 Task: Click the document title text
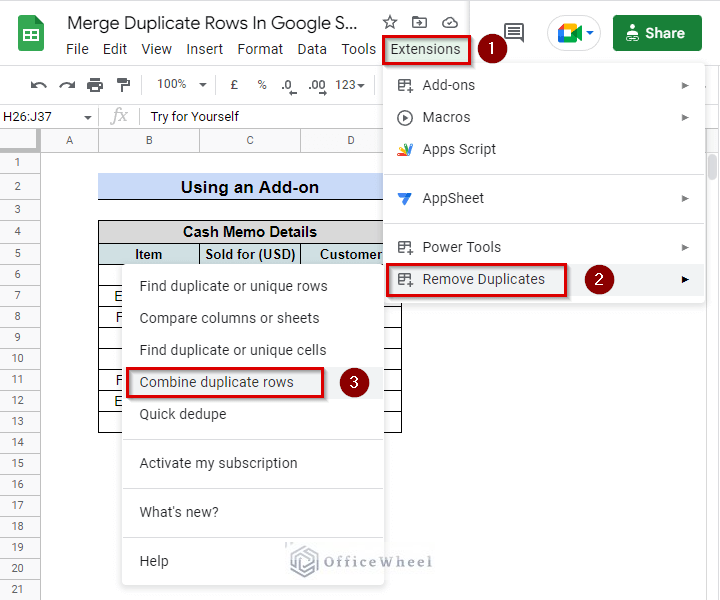click(x=212, y=23)
